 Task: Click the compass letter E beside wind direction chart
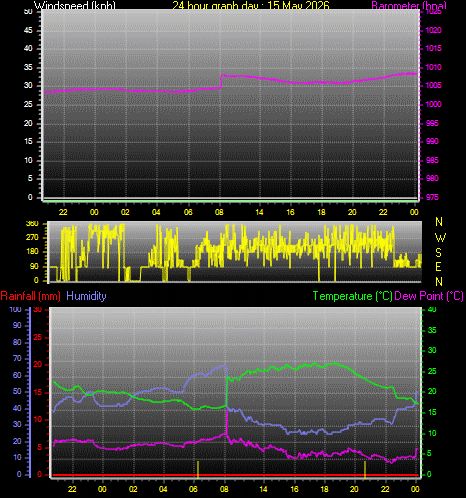439,267
